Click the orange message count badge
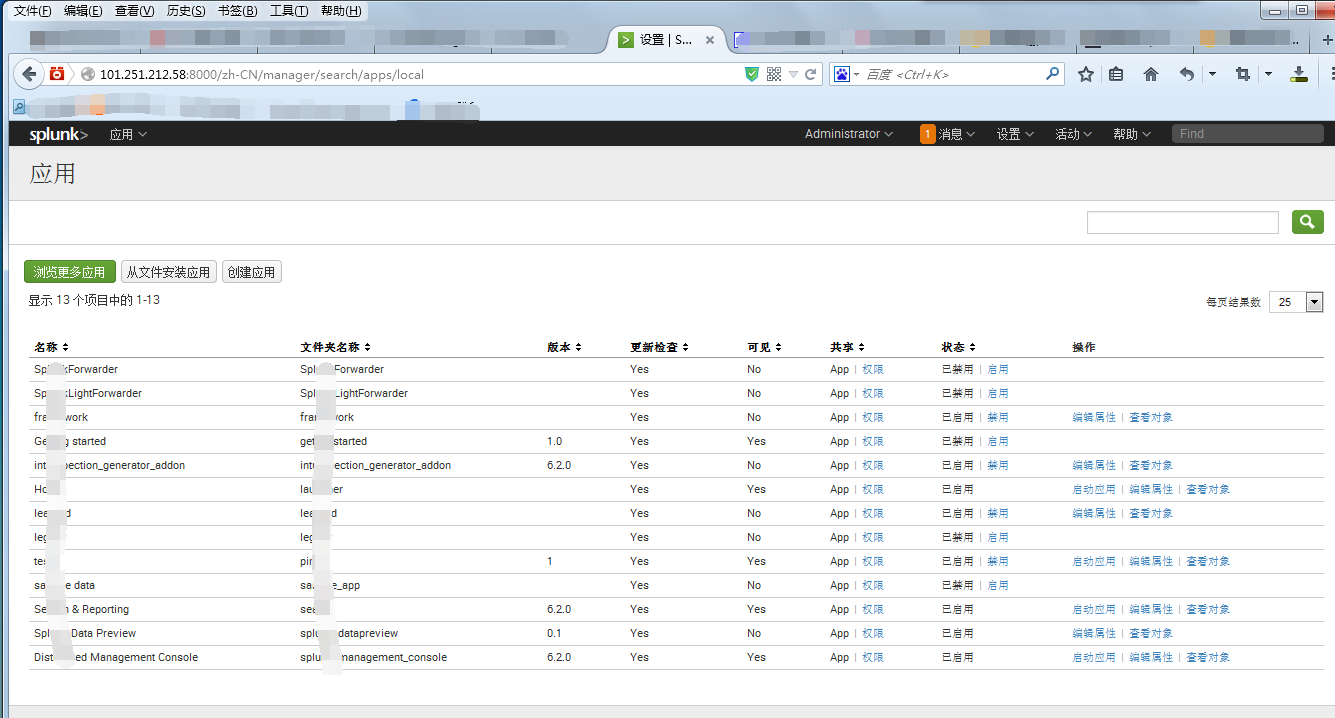The height and width of the screenshot is (718, 1335). coord(927,134)
